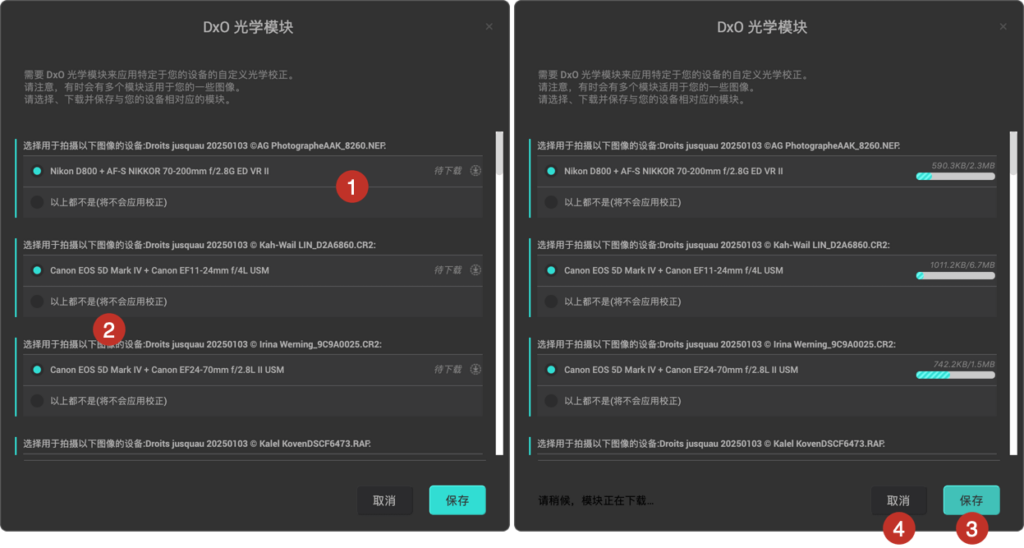Close the right DxO 光学模块 dialog
This screenshot has height=548, width=1024.
click(x=1003, y=27)
